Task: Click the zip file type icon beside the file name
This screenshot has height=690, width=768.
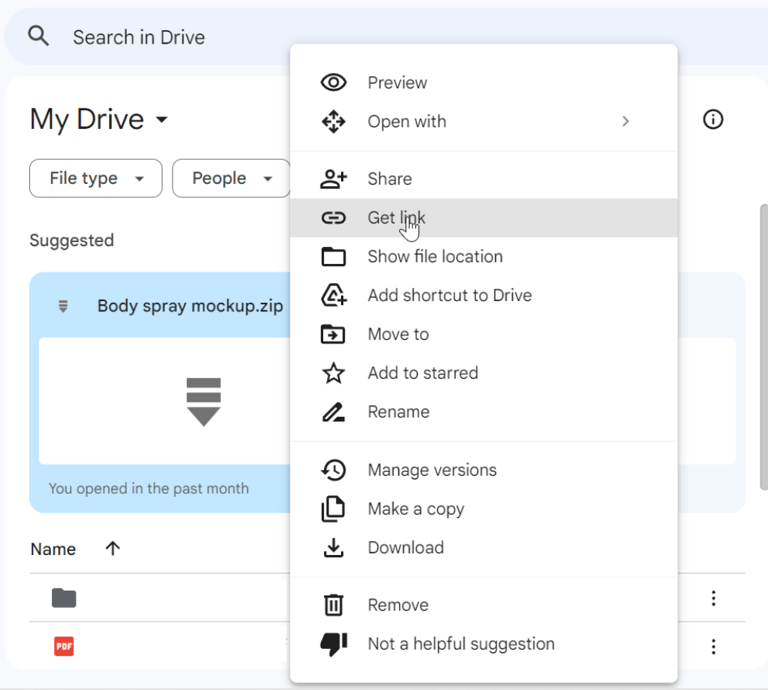Action: [x=63, y=306]
